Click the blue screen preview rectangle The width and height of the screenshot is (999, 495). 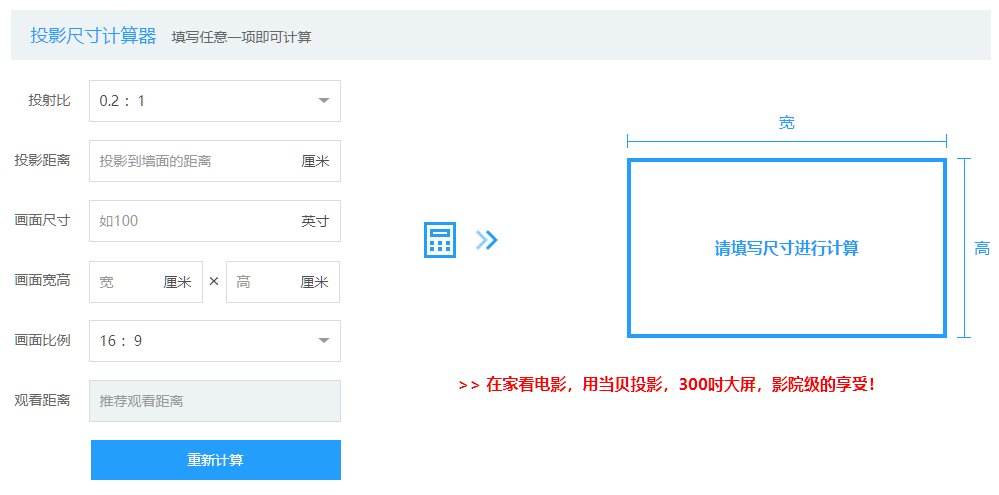786,249
